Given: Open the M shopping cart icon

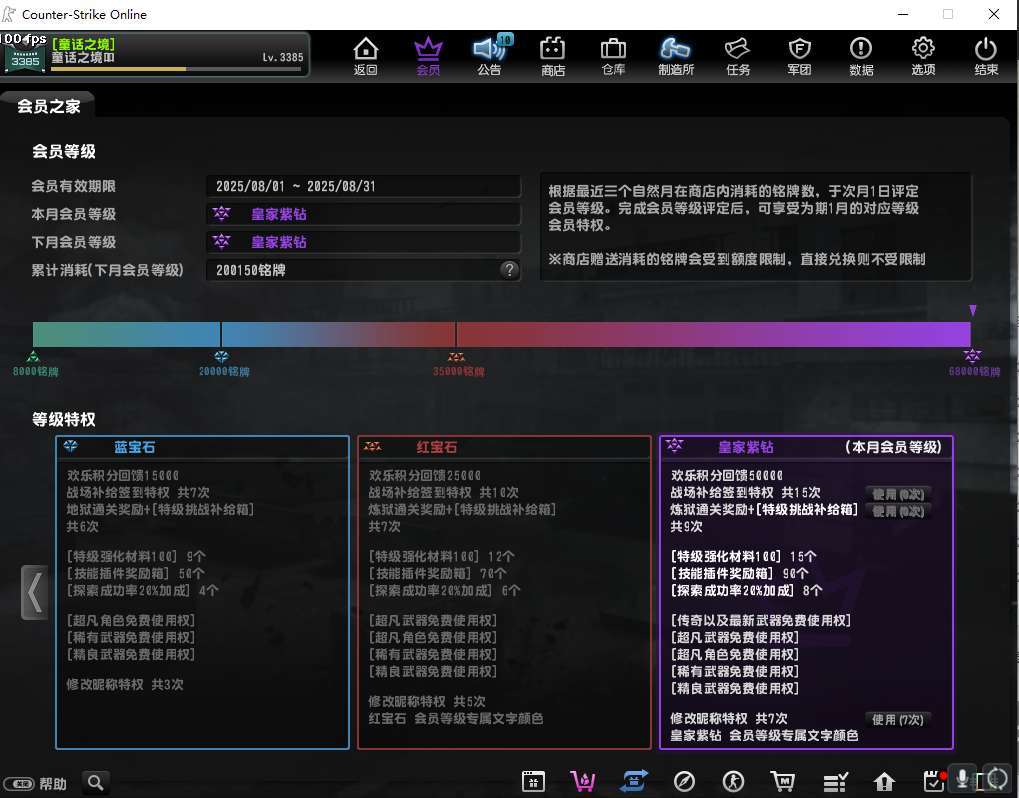Looking at the screenshot, I should point(782,780).
